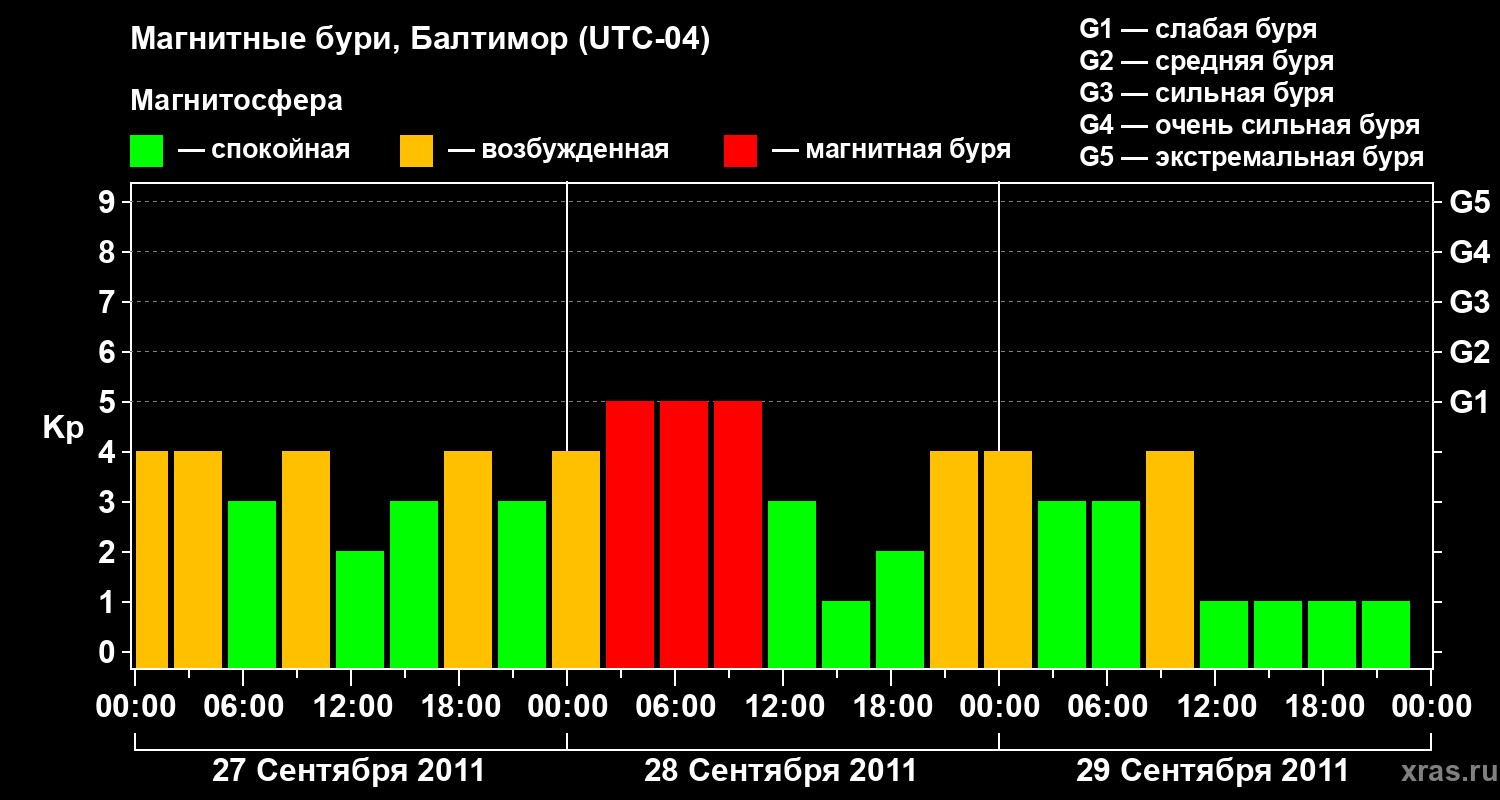
Task: Click the lowest green bar on 28 Сентября
Action: (x=846, y=634)
